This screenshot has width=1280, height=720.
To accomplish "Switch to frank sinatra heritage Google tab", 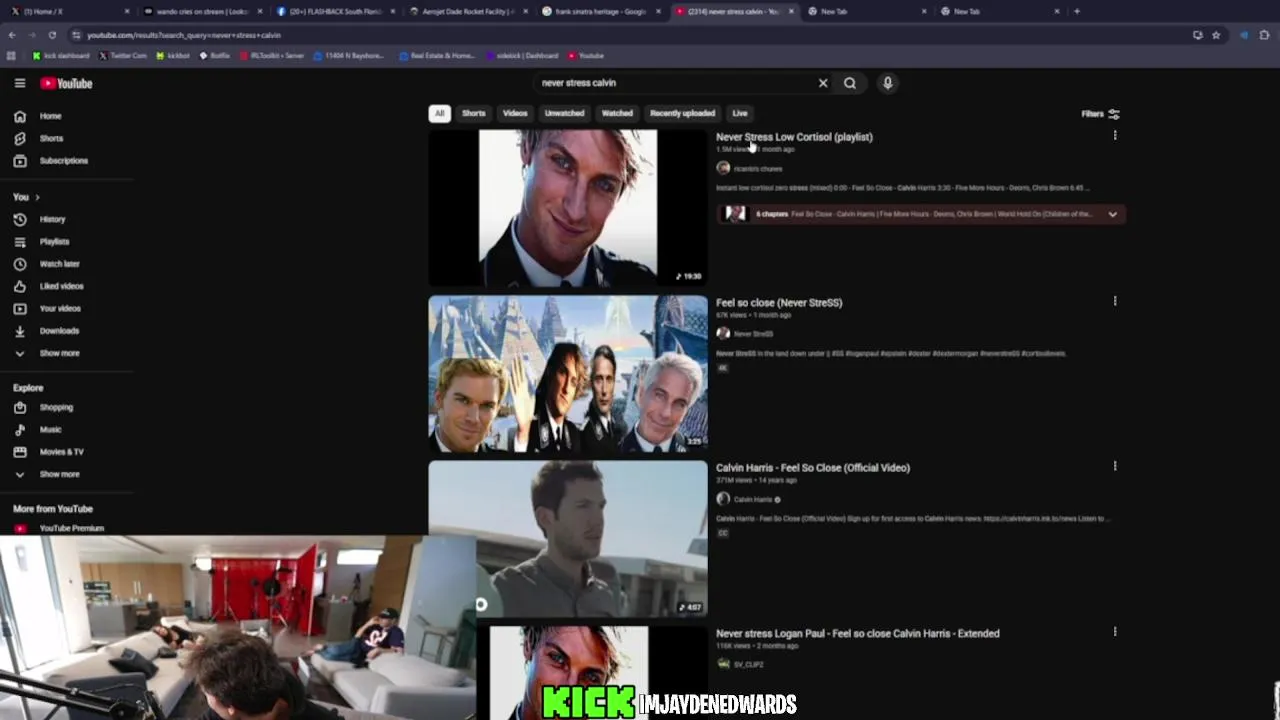I will pyautogui.click(x=600, y=11).
